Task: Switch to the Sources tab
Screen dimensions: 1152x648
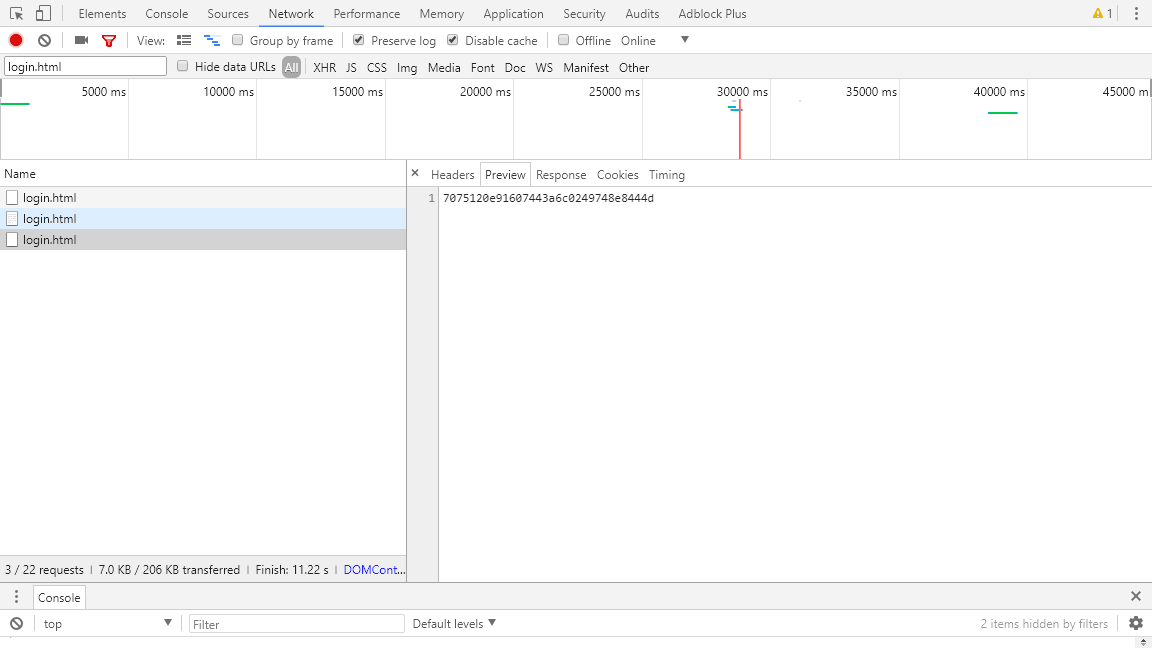Action: pyautogui.click(x=228, y=14)
